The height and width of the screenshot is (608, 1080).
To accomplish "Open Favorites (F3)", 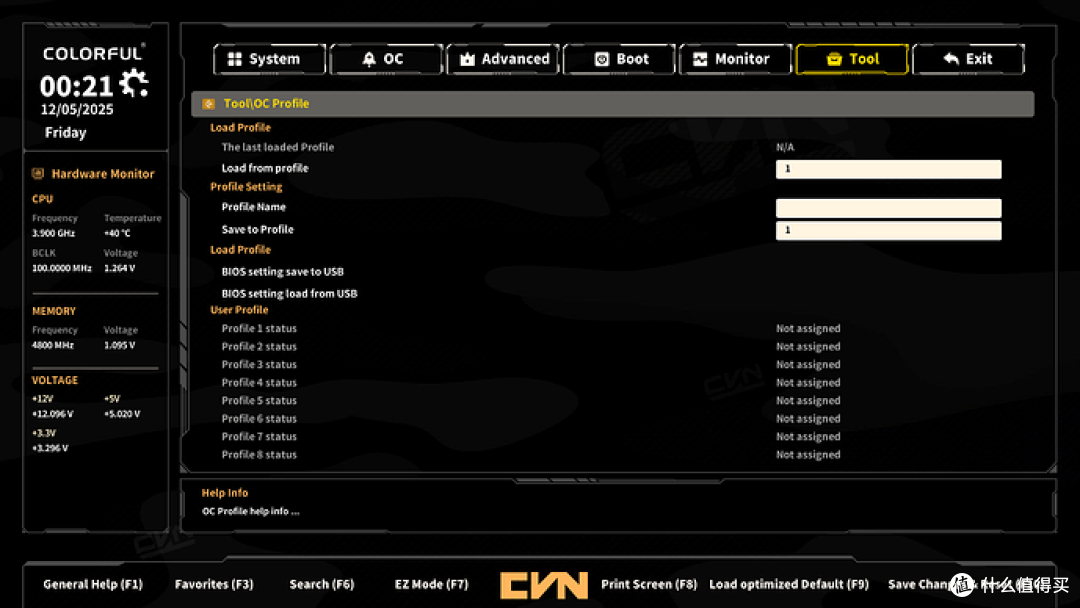I will click(x=214, y=584).
